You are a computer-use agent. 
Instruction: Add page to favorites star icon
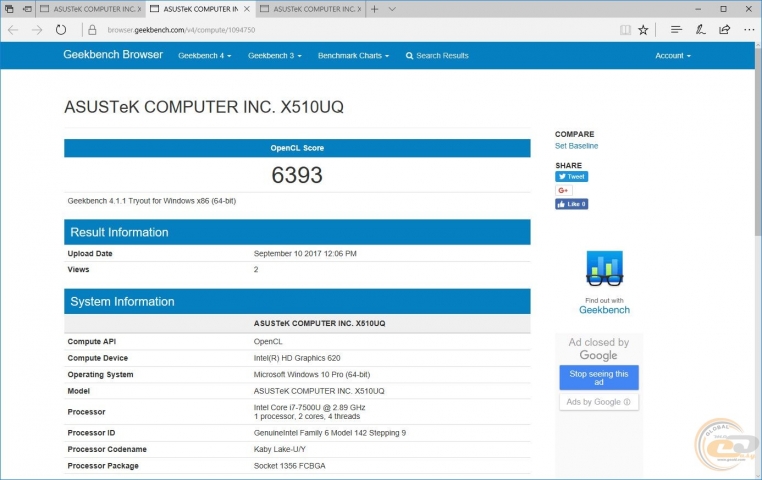643,30
